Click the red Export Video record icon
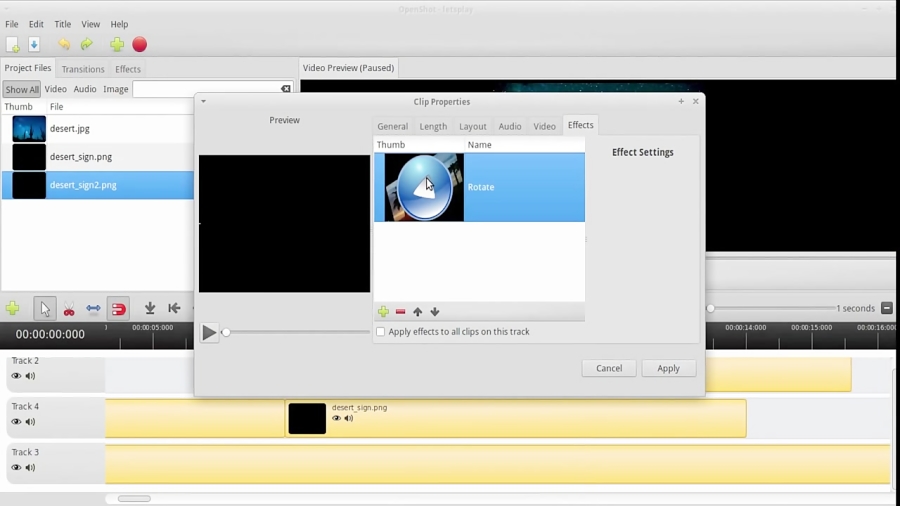 coord(139,44)
